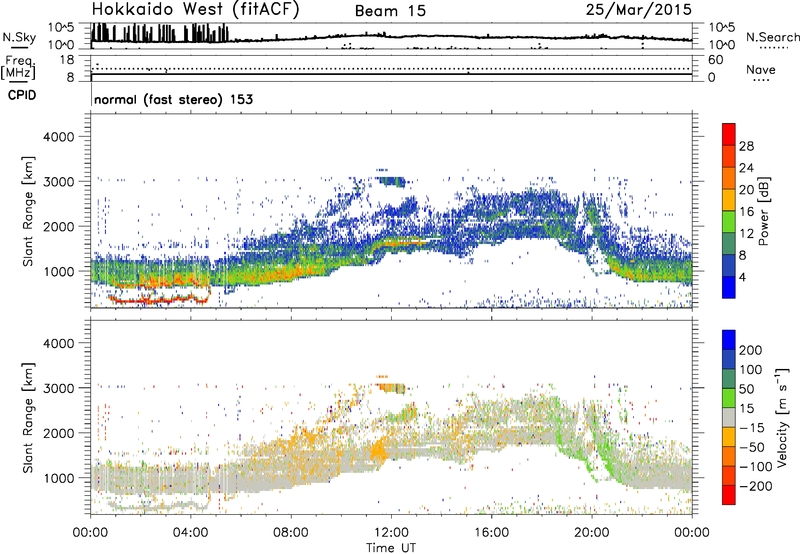Click the "-100" value on Velocity colorbar
This screenshot has width=800, height=554.
(756, 467)
